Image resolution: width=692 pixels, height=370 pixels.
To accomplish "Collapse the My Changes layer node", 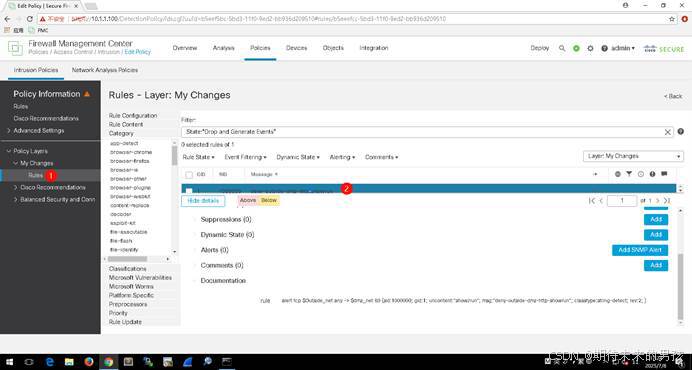I will pyautogui.click(x=15, y=163).
